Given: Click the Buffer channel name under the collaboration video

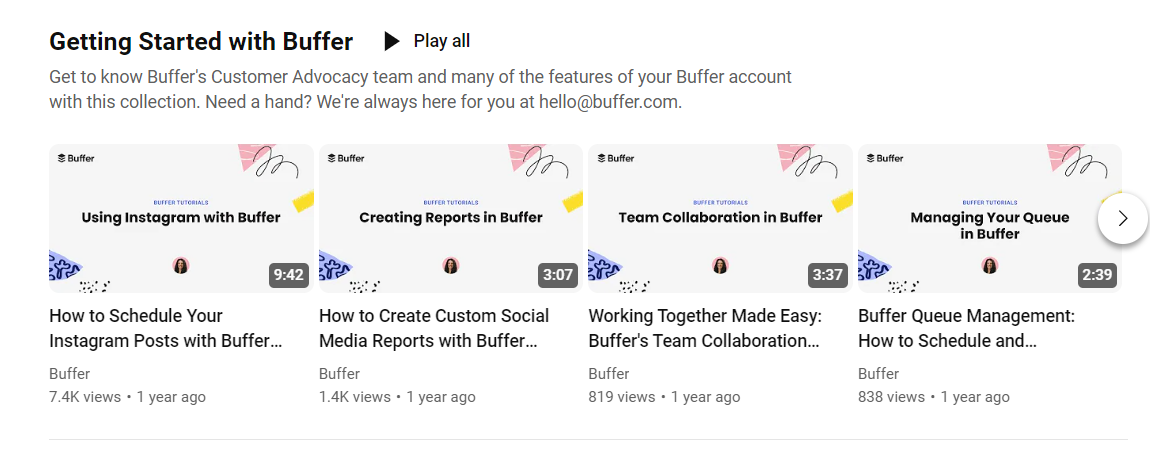Looking at the screenshot, I should [x=609, y=374].
